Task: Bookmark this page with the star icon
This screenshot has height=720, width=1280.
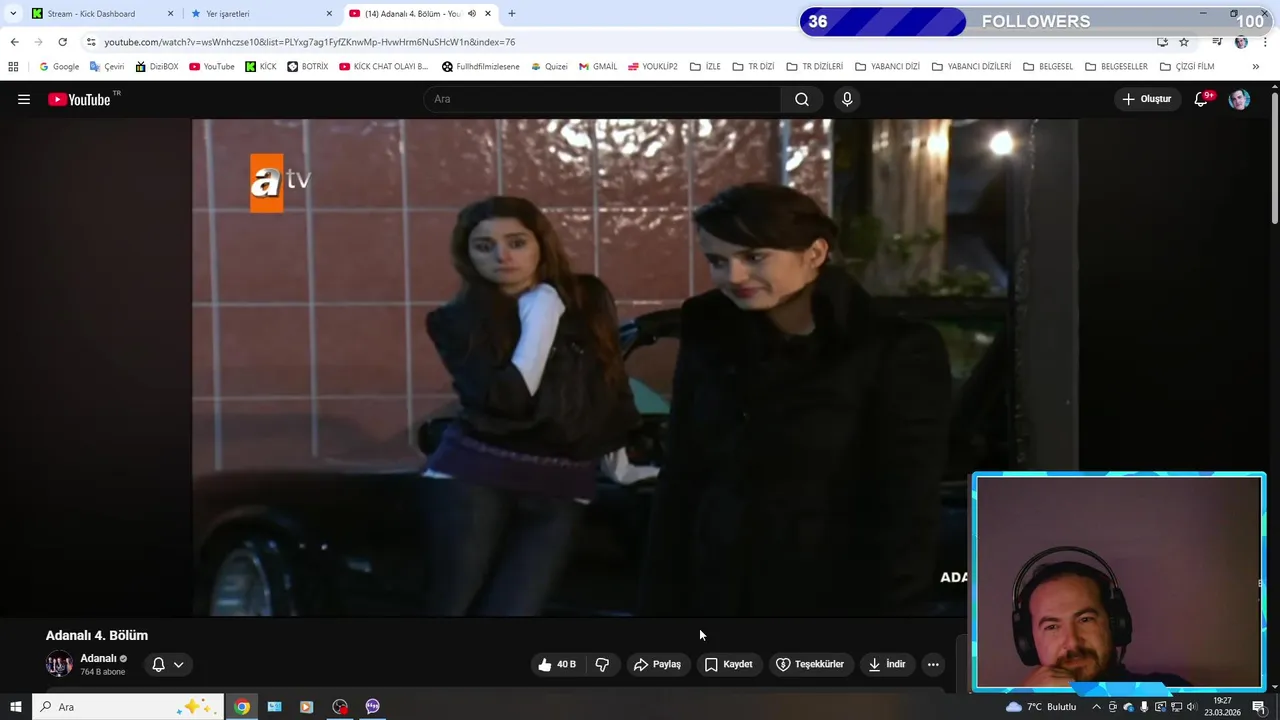Action: pos(1184,42)
